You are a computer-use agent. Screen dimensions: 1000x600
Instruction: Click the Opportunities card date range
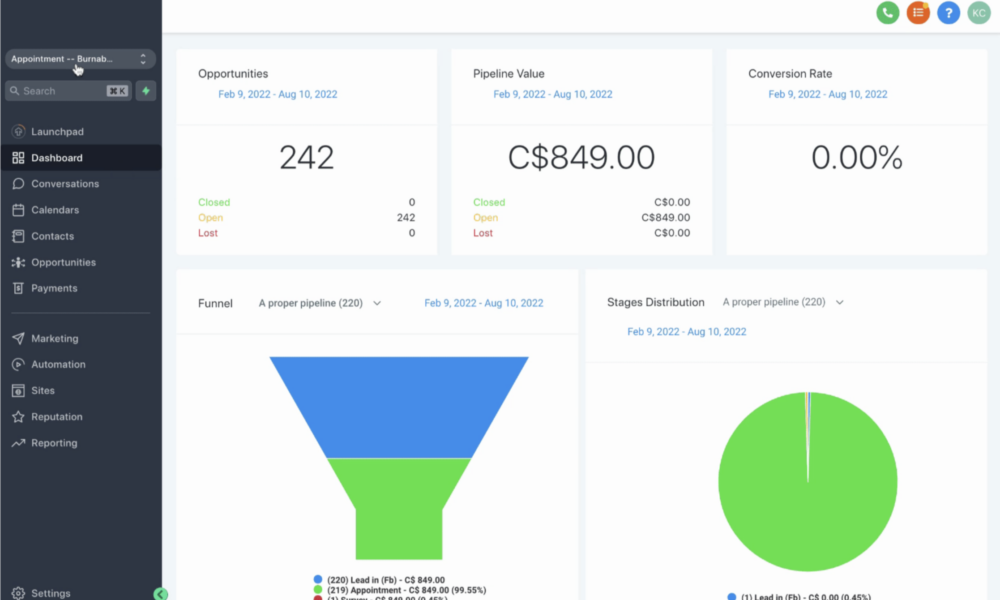click(x=277, y=94)
